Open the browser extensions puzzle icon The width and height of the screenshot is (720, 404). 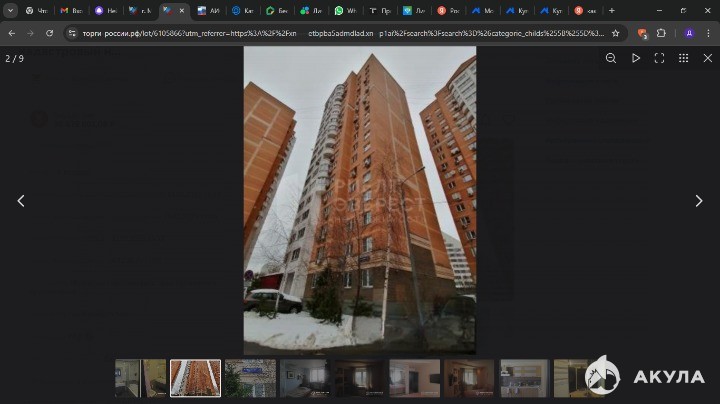661,33
